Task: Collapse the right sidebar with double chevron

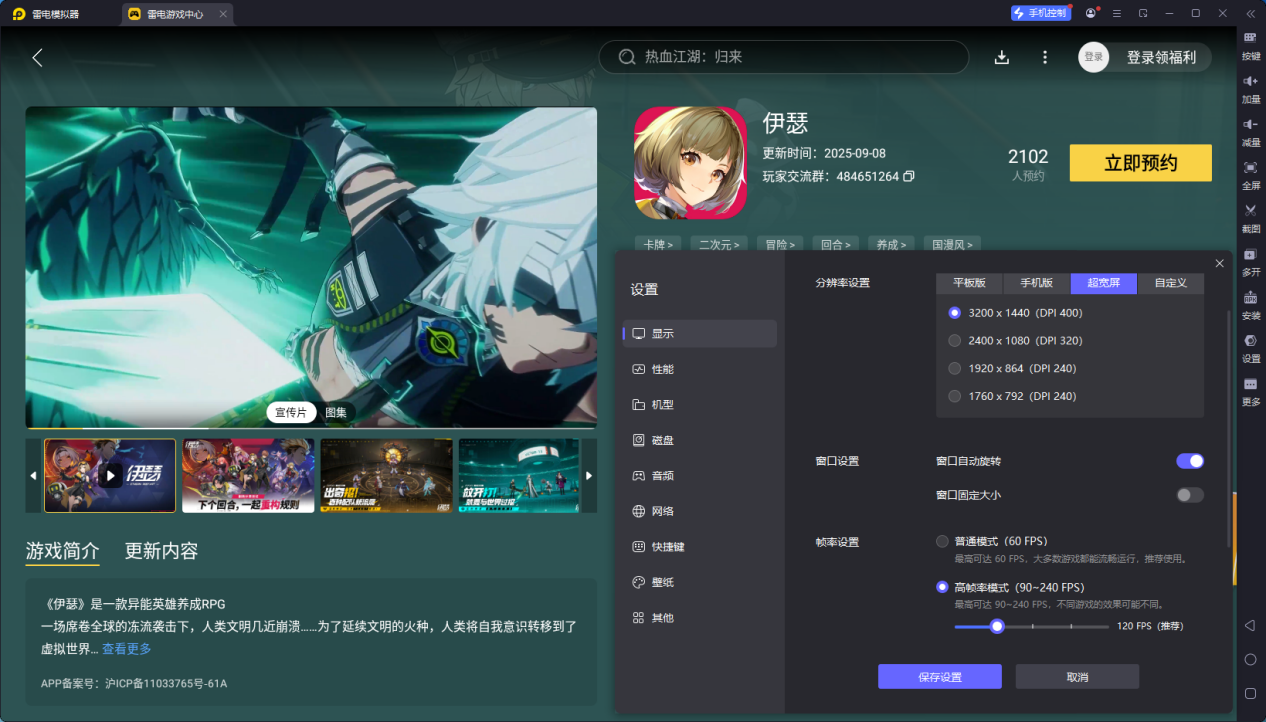Action: (x=1250, y=13)
